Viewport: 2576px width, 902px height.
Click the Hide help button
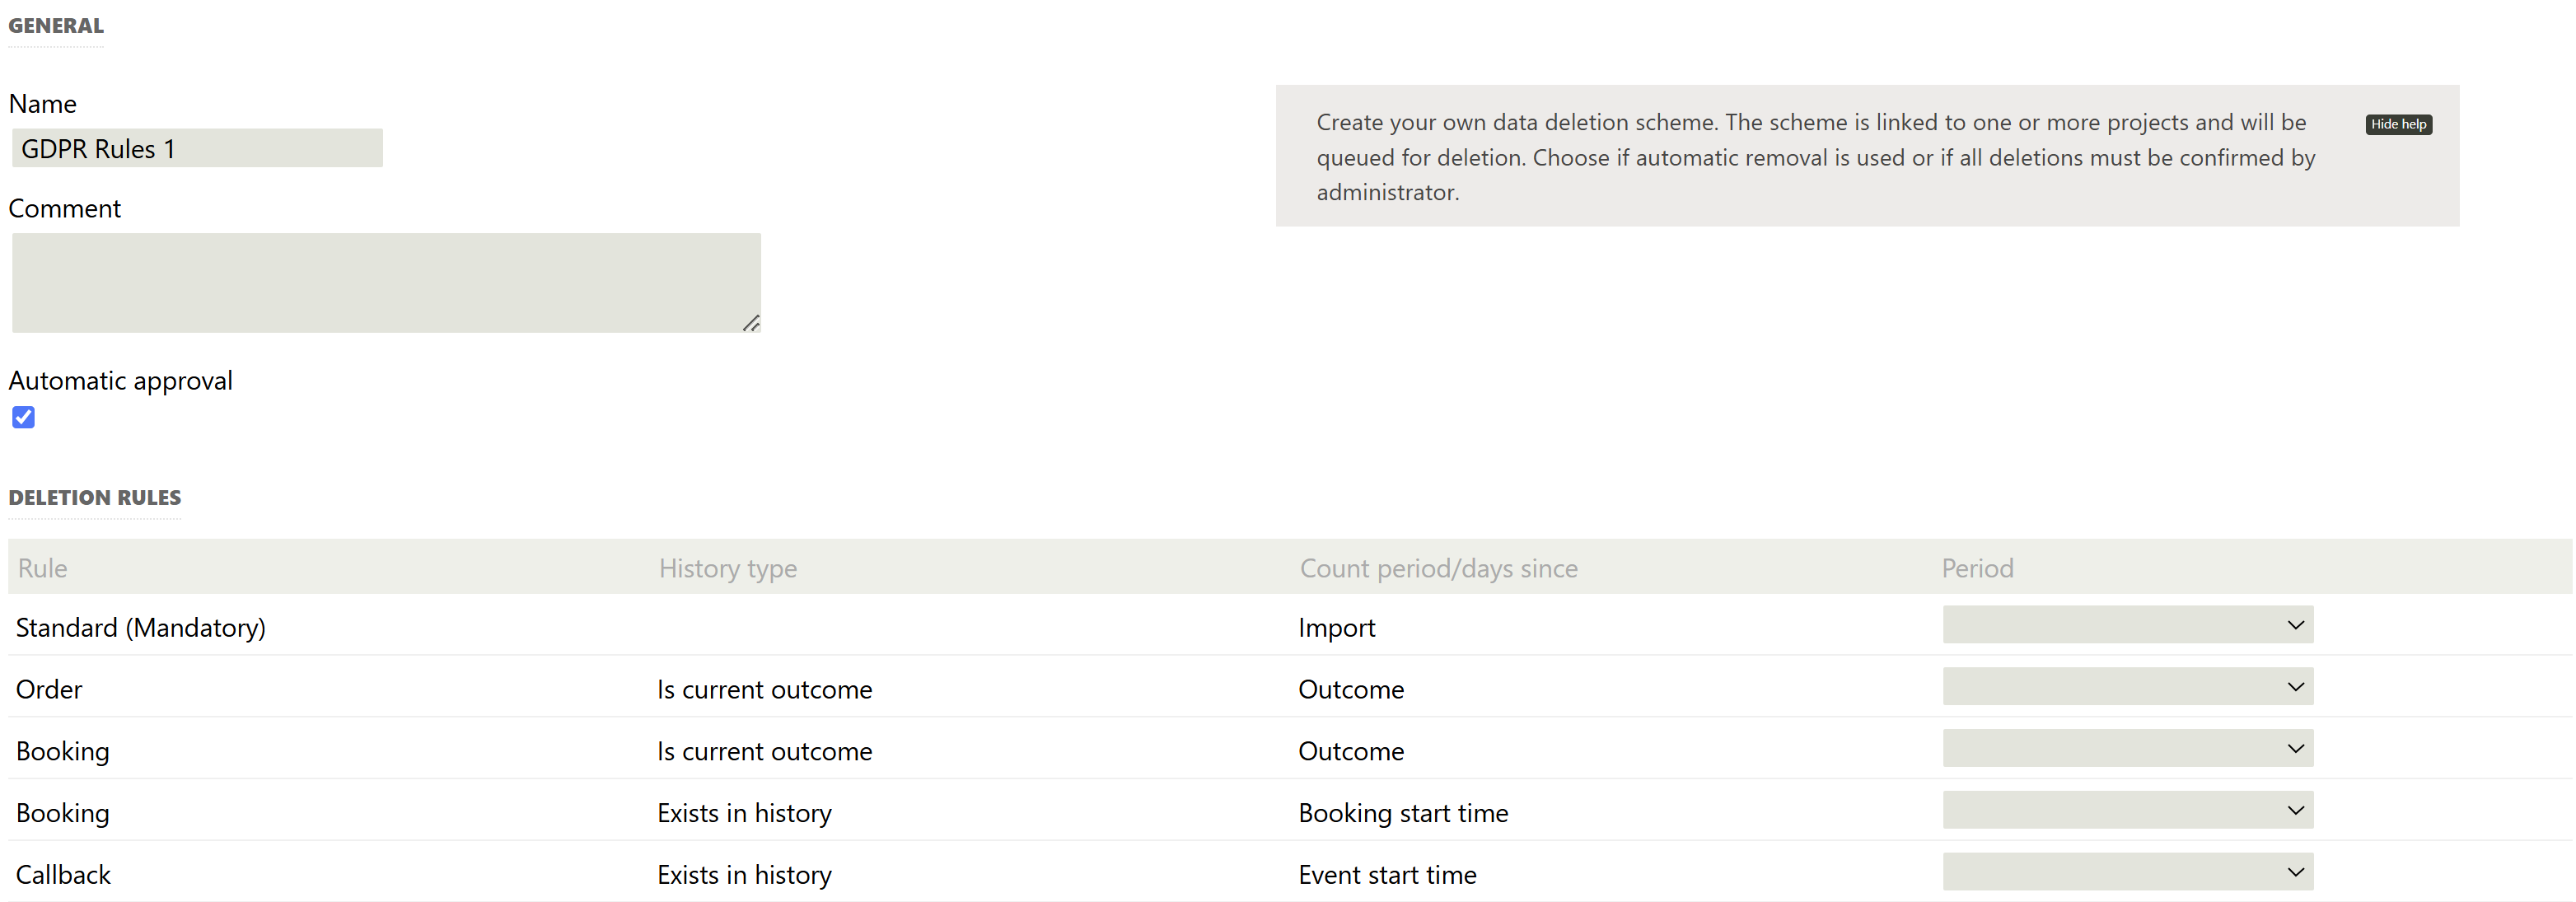(2398, 124)
